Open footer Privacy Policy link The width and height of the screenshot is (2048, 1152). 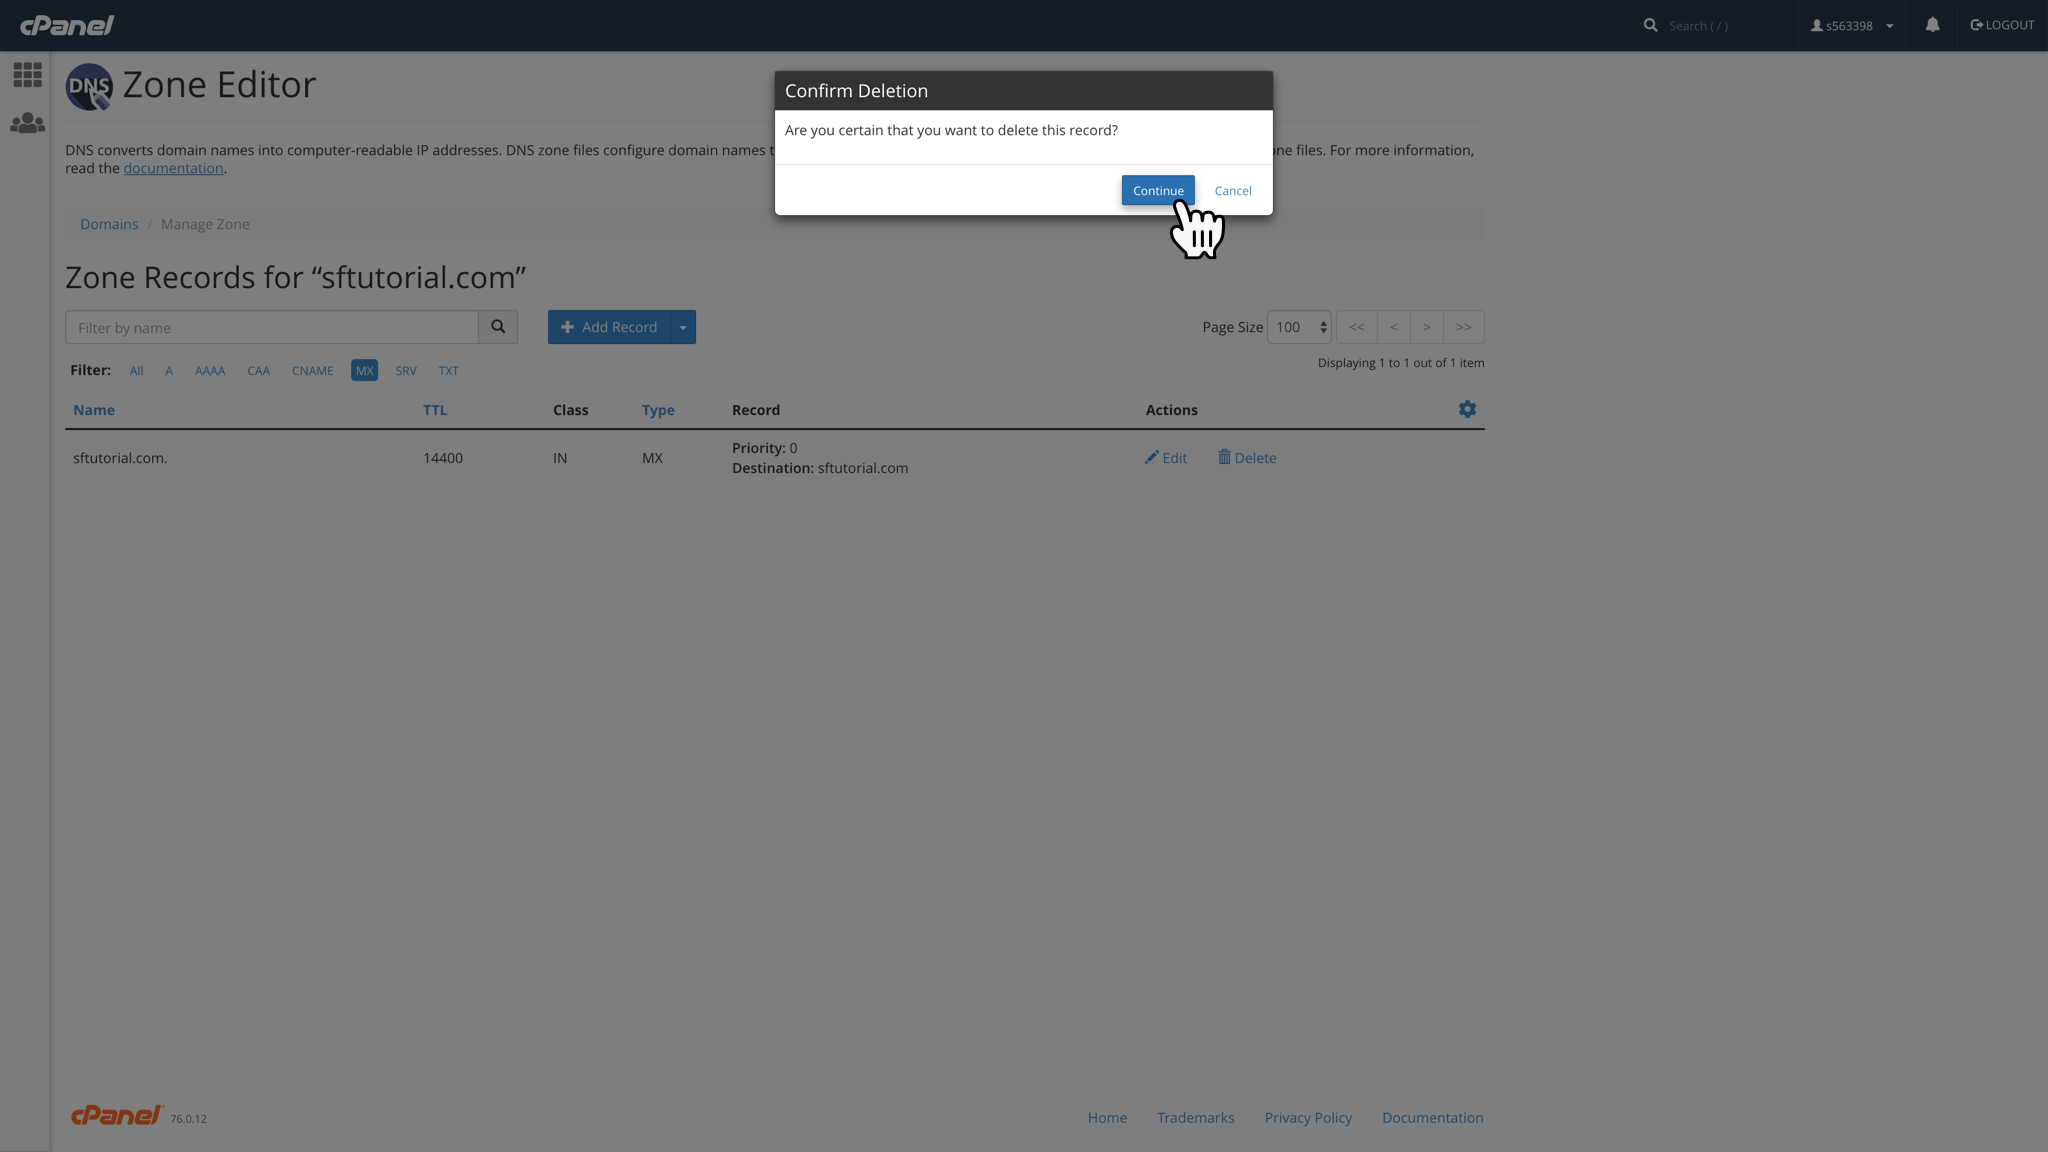coord(1308,1118)
